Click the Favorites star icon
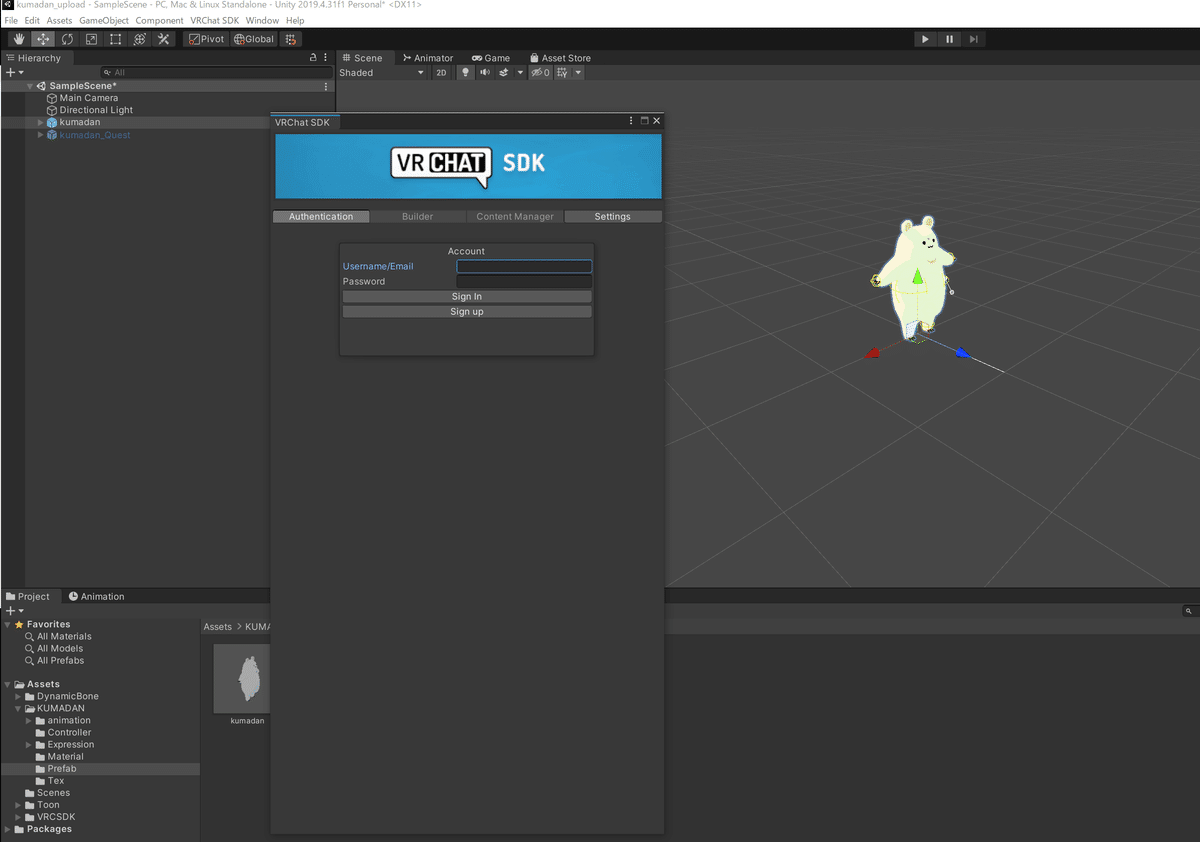 (19, 624)
